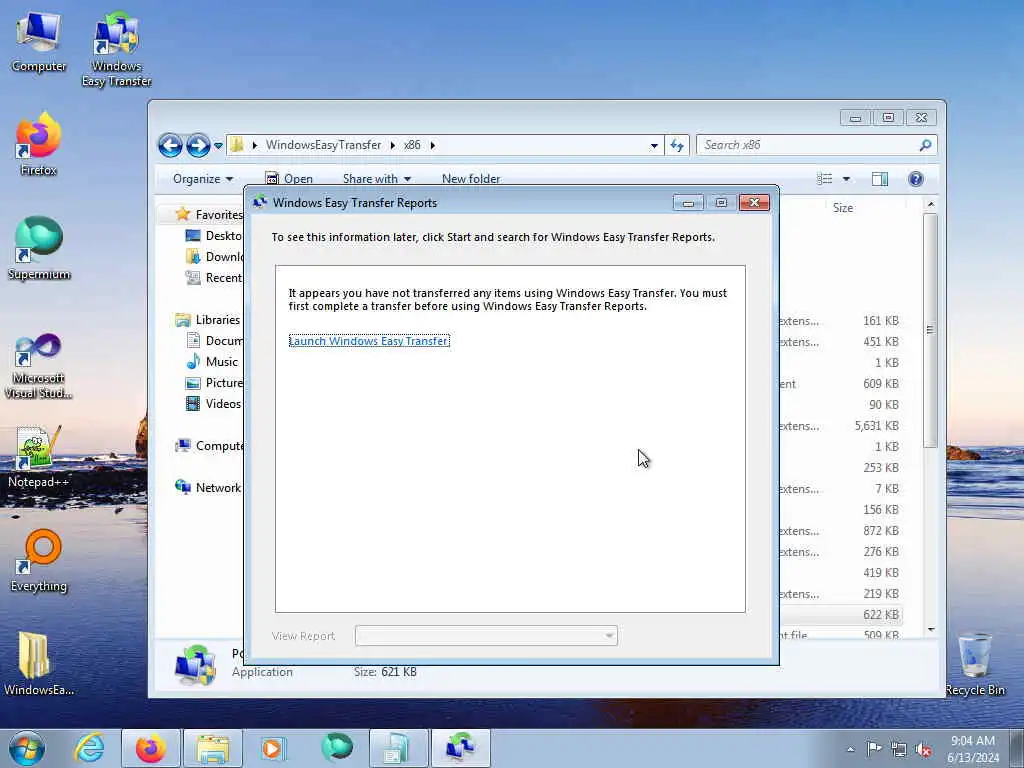Open the View Report dropdown
Image resolution: width=1024 pixels, height=768 pixels.
tap(486, 635)
